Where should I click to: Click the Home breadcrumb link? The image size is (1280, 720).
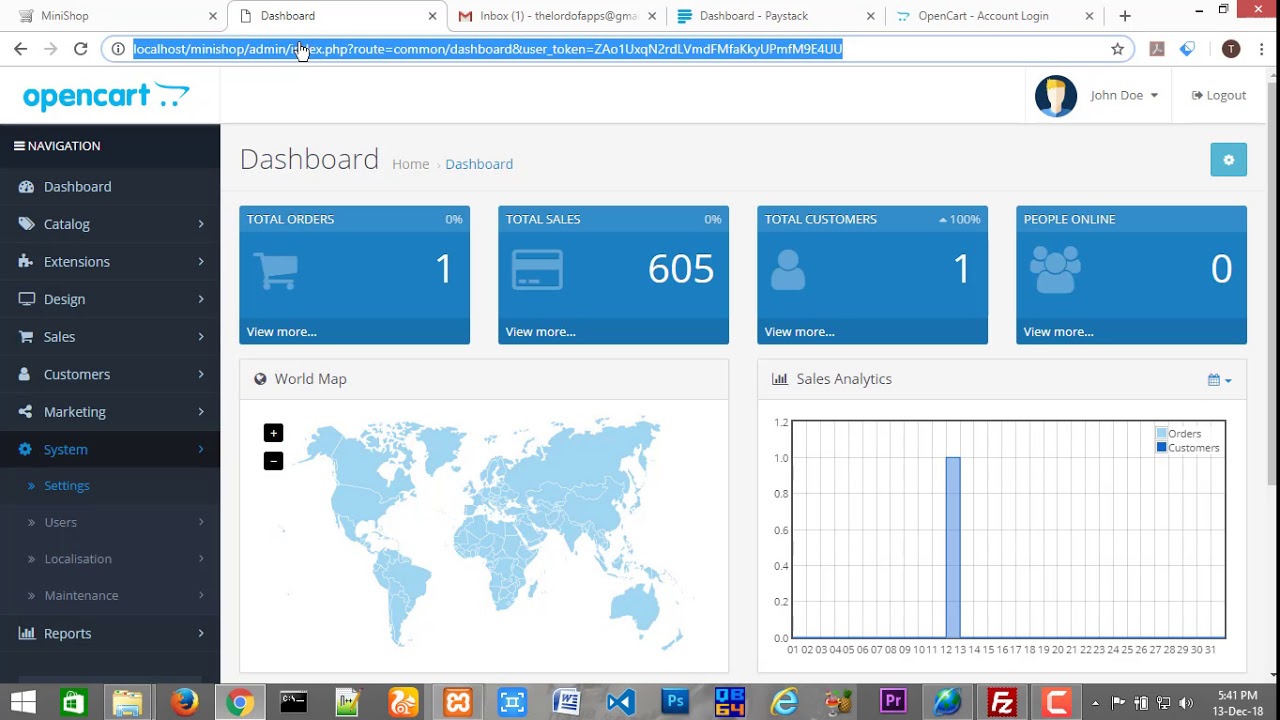(410, 164)
